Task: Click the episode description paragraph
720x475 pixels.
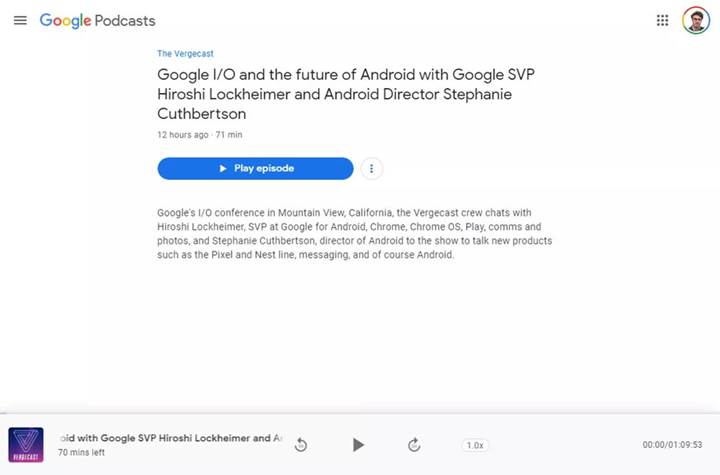Action: pyautogui.click(x=355, y=234)
